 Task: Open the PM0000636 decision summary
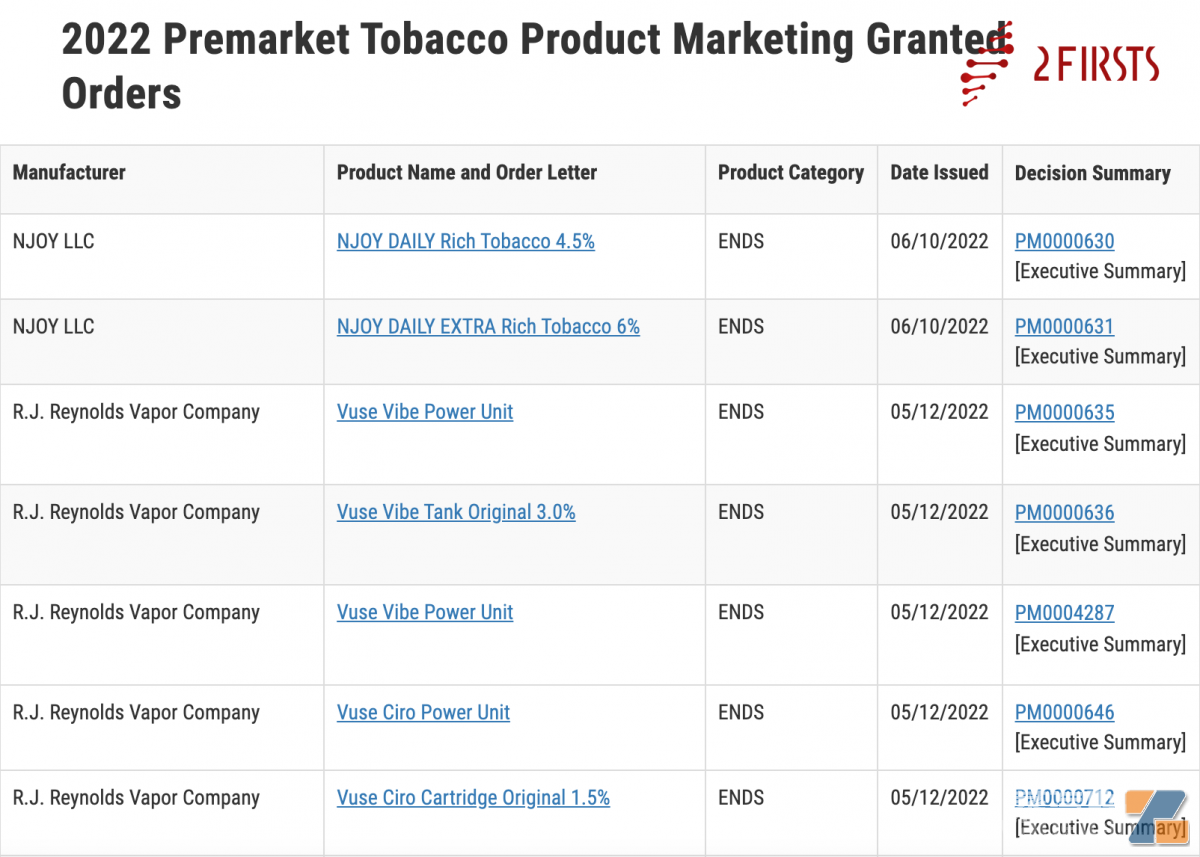(1064, 513)
